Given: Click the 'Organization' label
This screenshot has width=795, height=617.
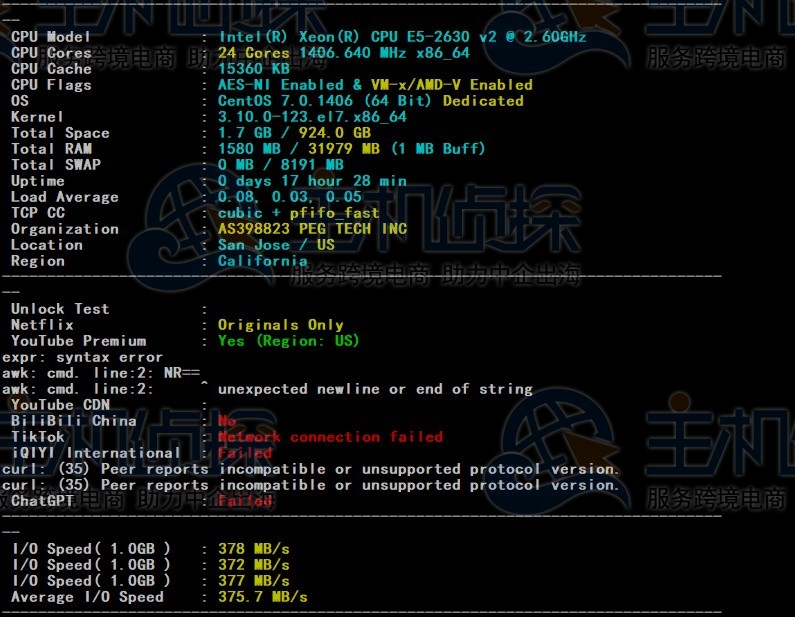Looking at the screenshot, I should pos(65,229).
